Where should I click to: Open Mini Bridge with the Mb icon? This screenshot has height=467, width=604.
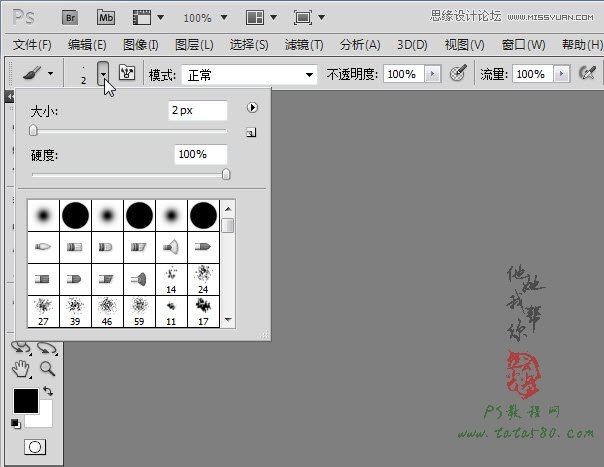click(x=106, y=18)
